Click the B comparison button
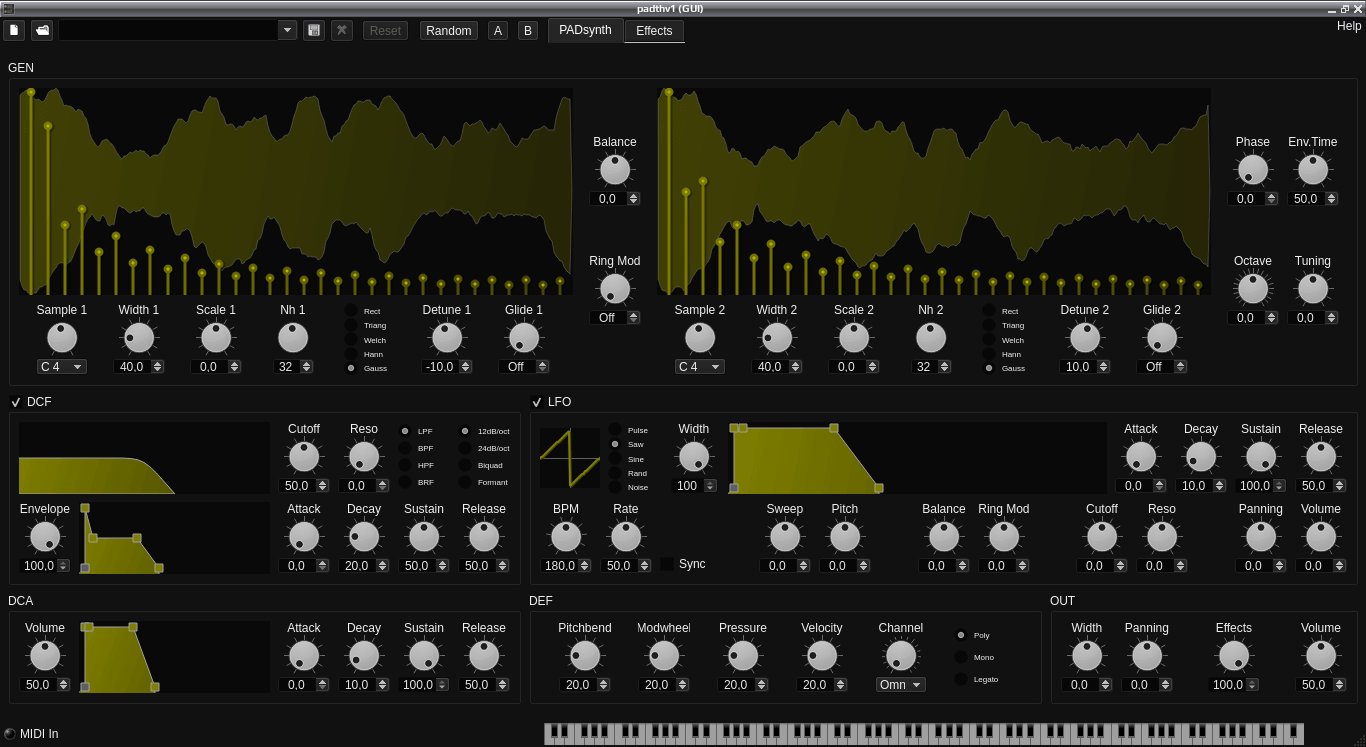 (528, 31)
